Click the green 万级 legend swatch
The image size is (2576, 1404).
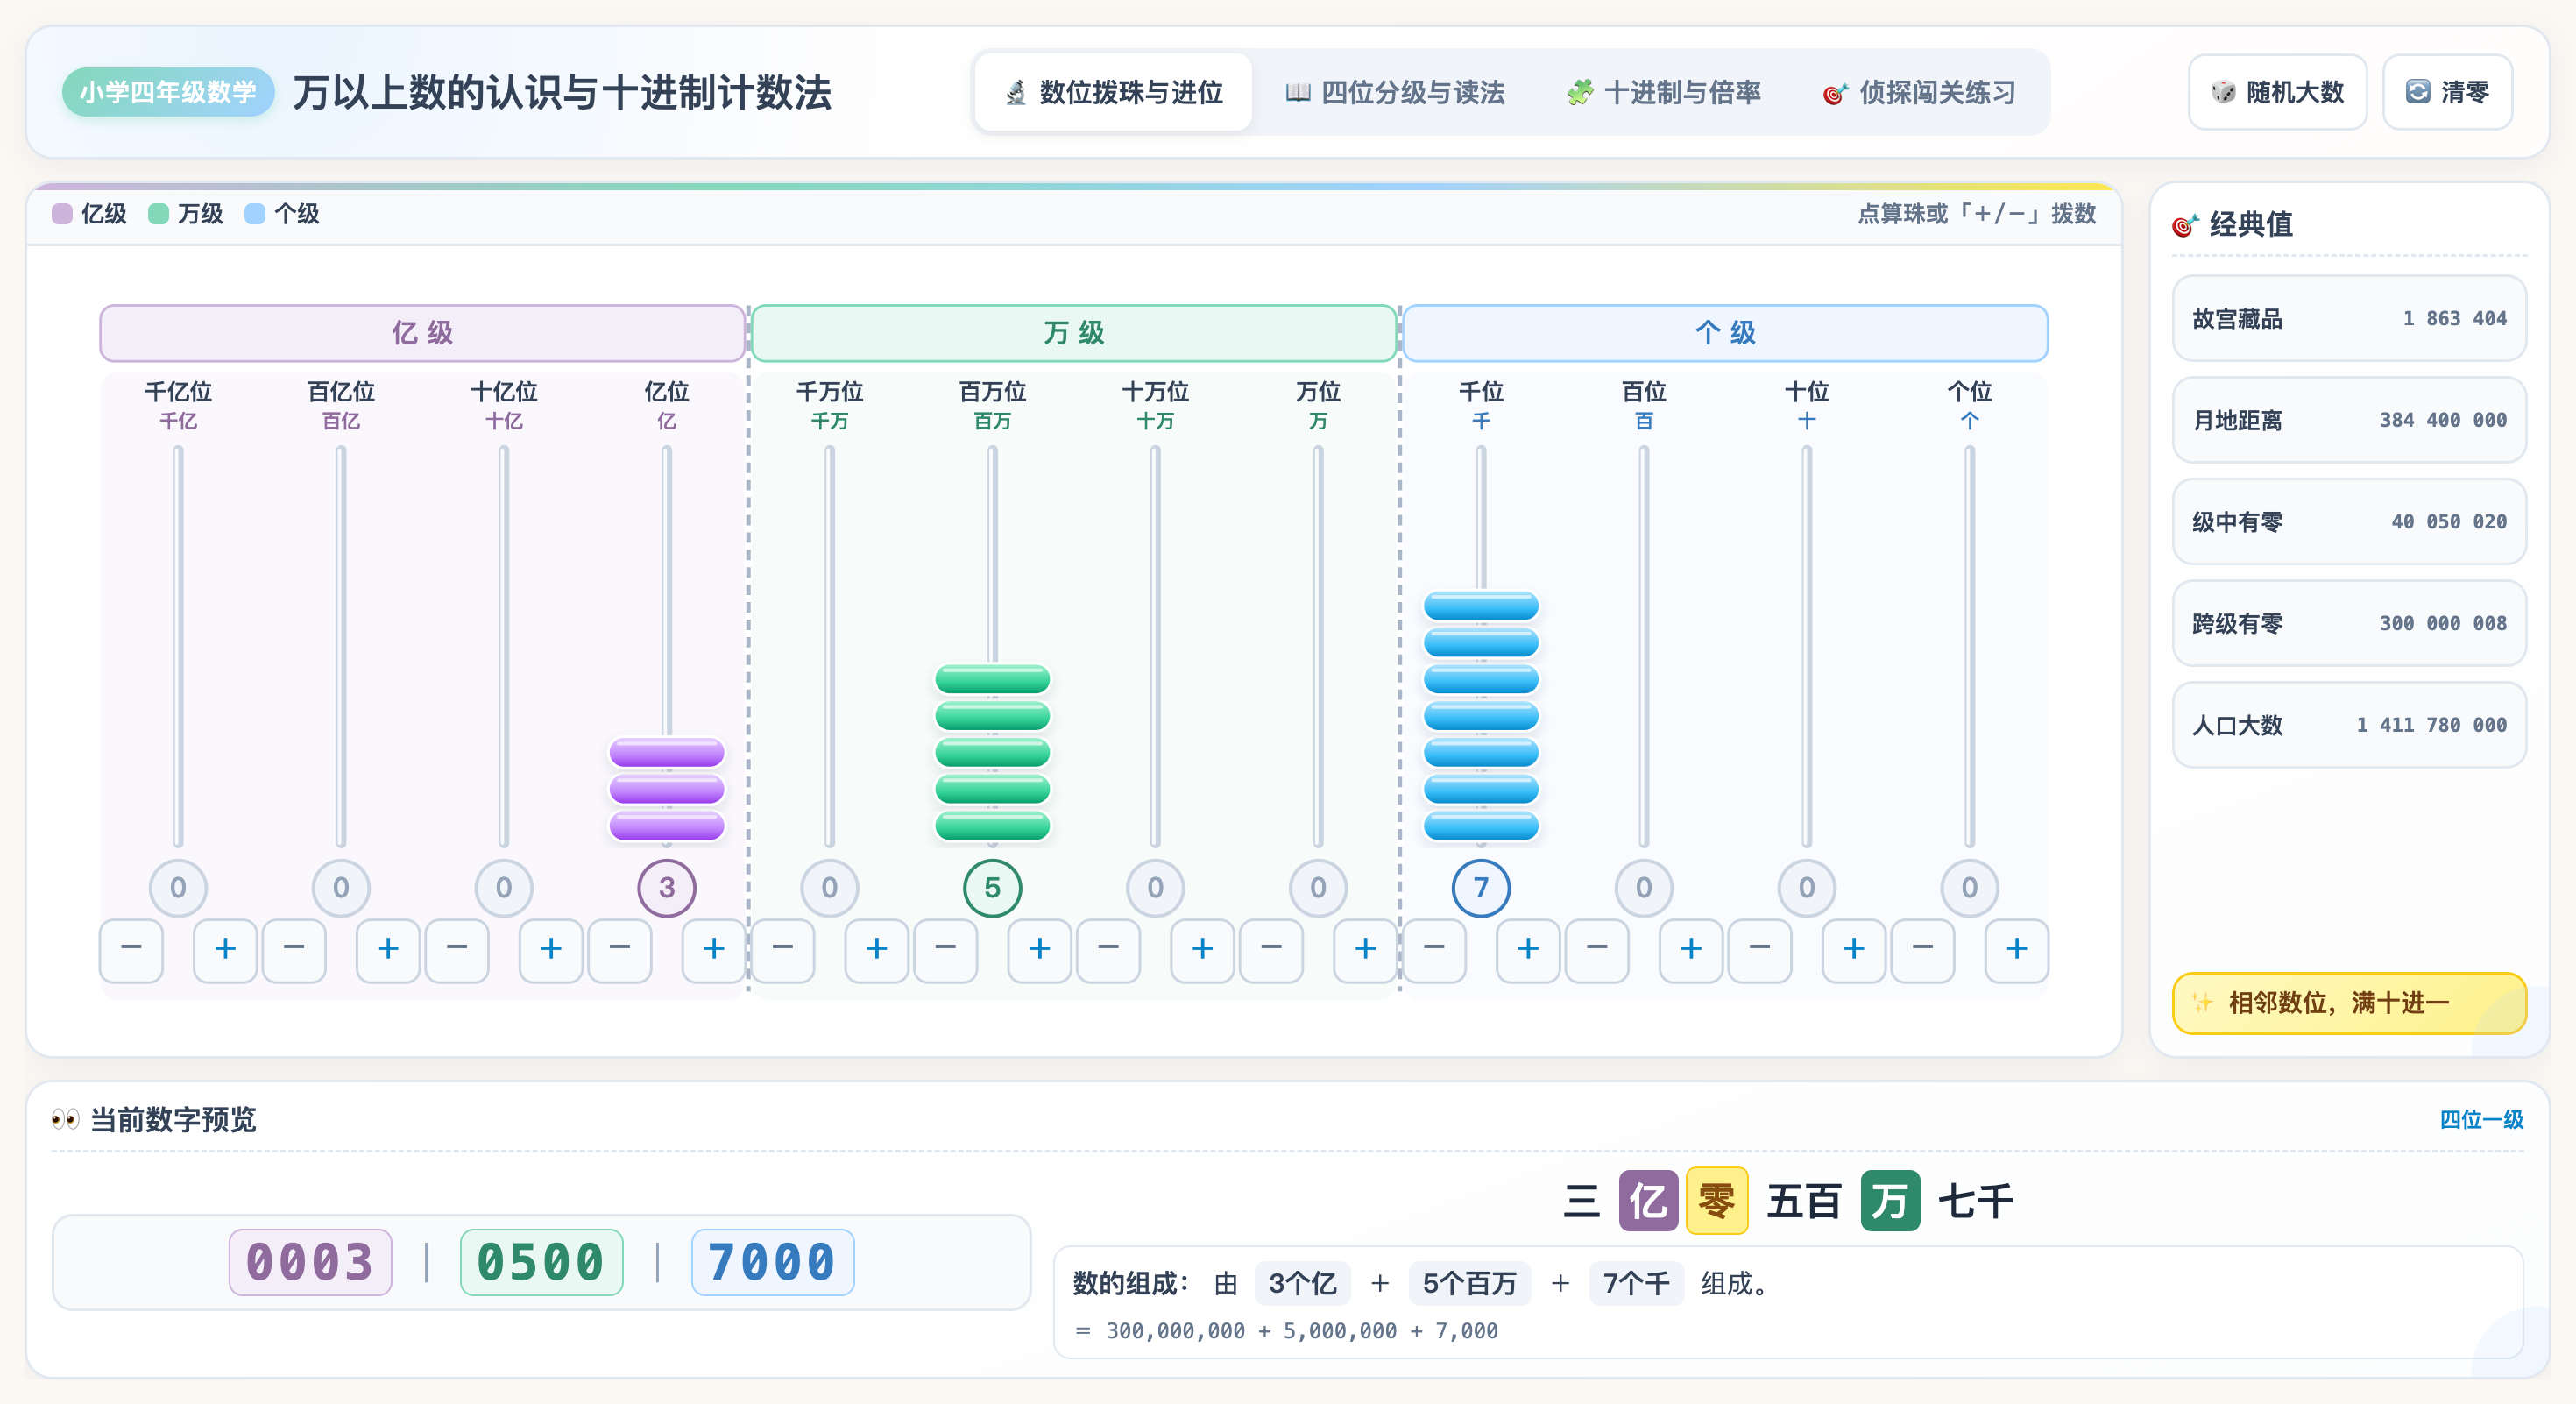point(158,214)
